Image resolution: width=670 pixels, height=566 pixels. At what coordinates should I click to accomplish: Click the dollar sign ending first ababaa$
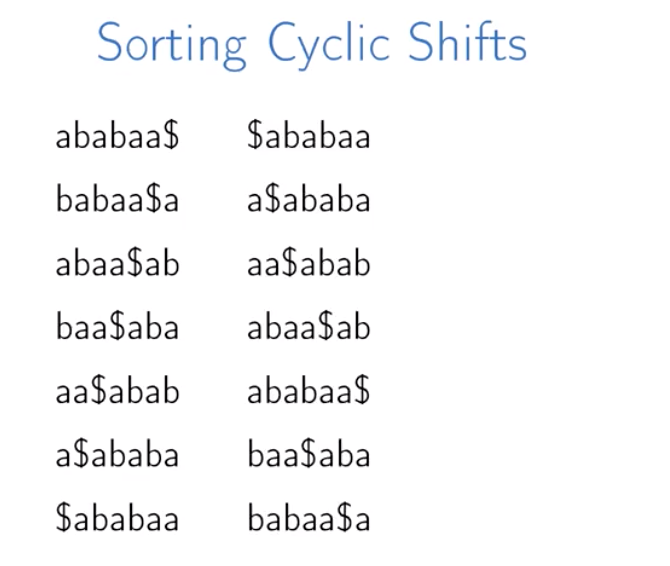pos(171,135)
